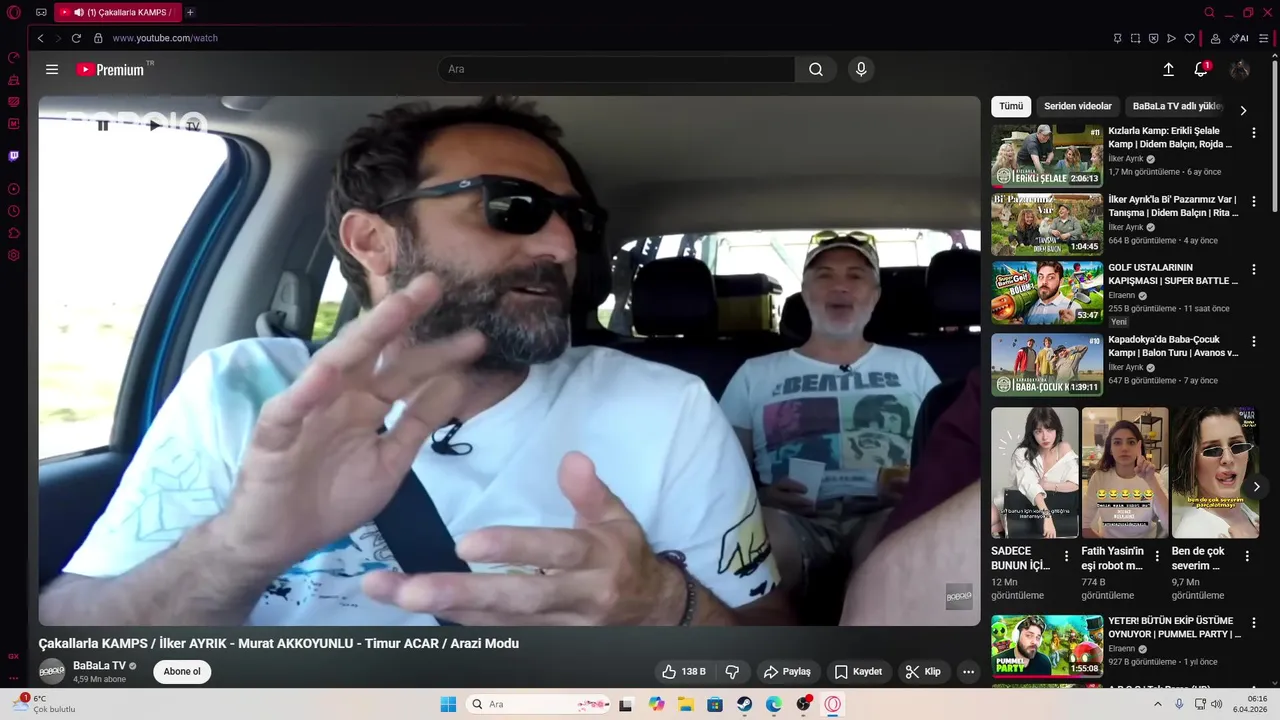
Task: Open YouTube hamburger guide menu
Action: pyautogui.click(x=52, y=69)
